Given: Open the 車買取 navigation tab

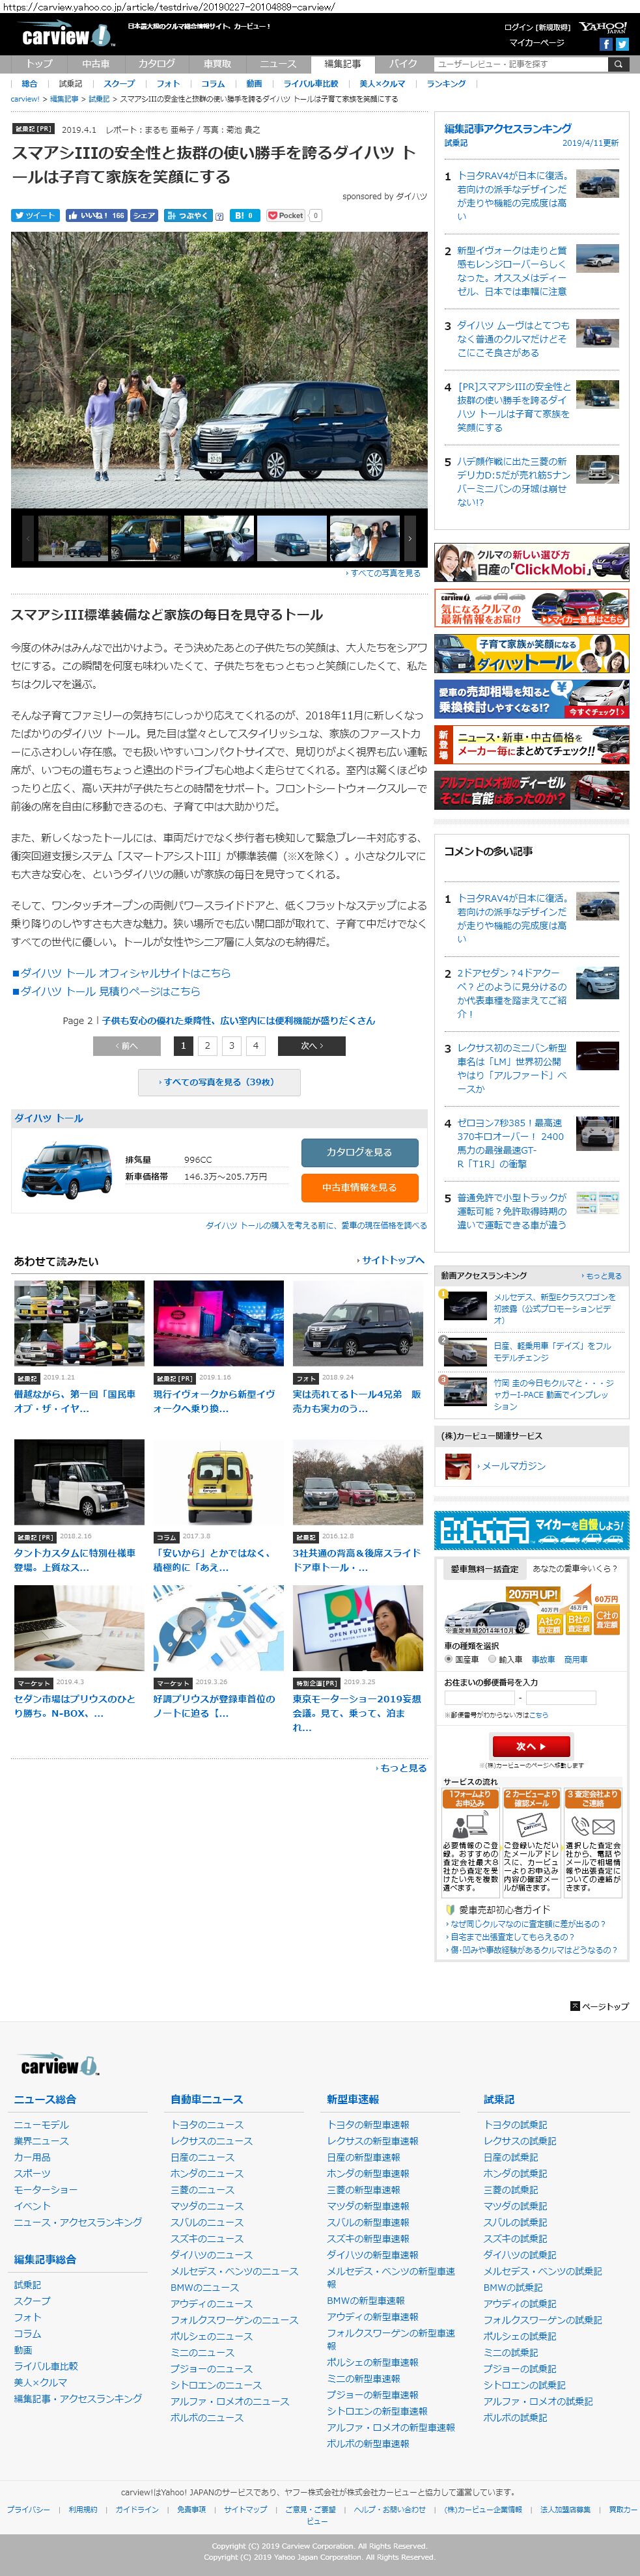Looking at the screenshot, I should pyautogui.click(x=217, y=64).
